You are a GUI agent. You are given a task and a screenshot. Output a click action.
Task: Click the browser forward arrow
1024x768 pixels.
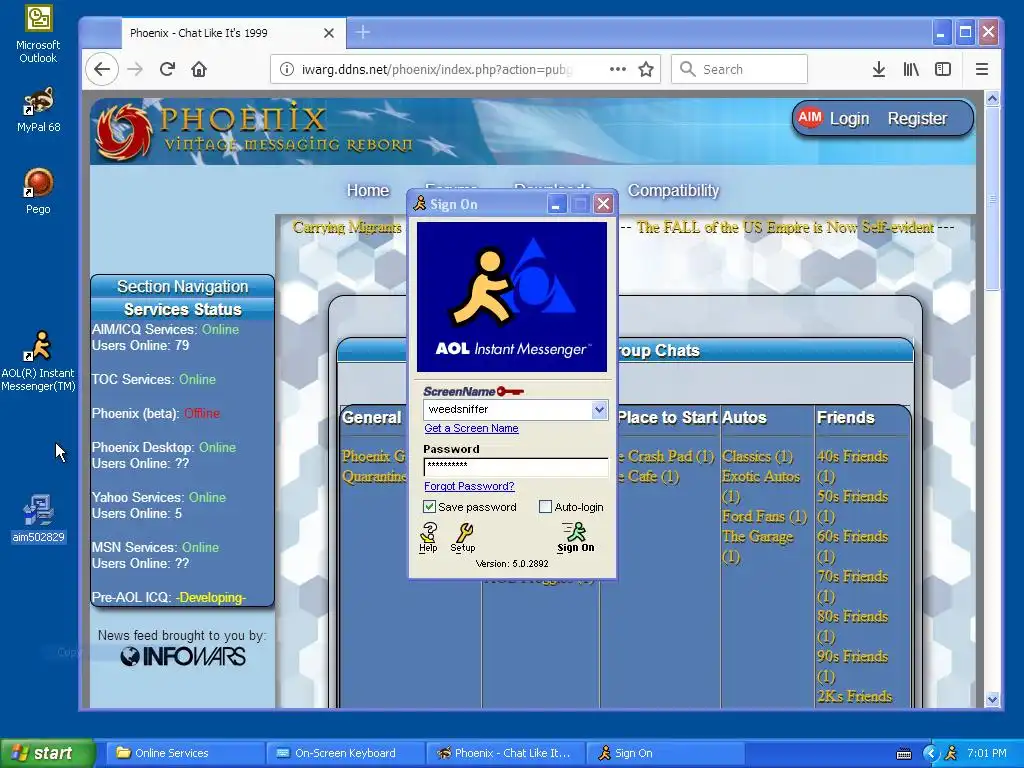[x=135, y=69]
